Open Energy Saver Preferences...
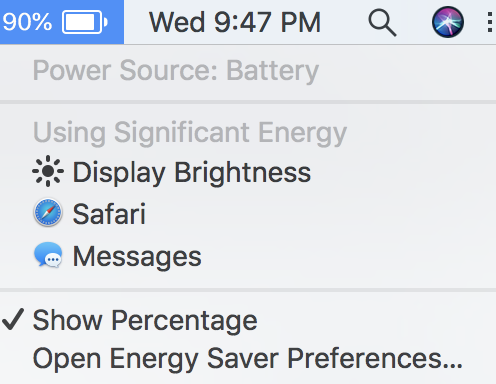496x384 pixels. pyautogui.click(x=248, y=358)
